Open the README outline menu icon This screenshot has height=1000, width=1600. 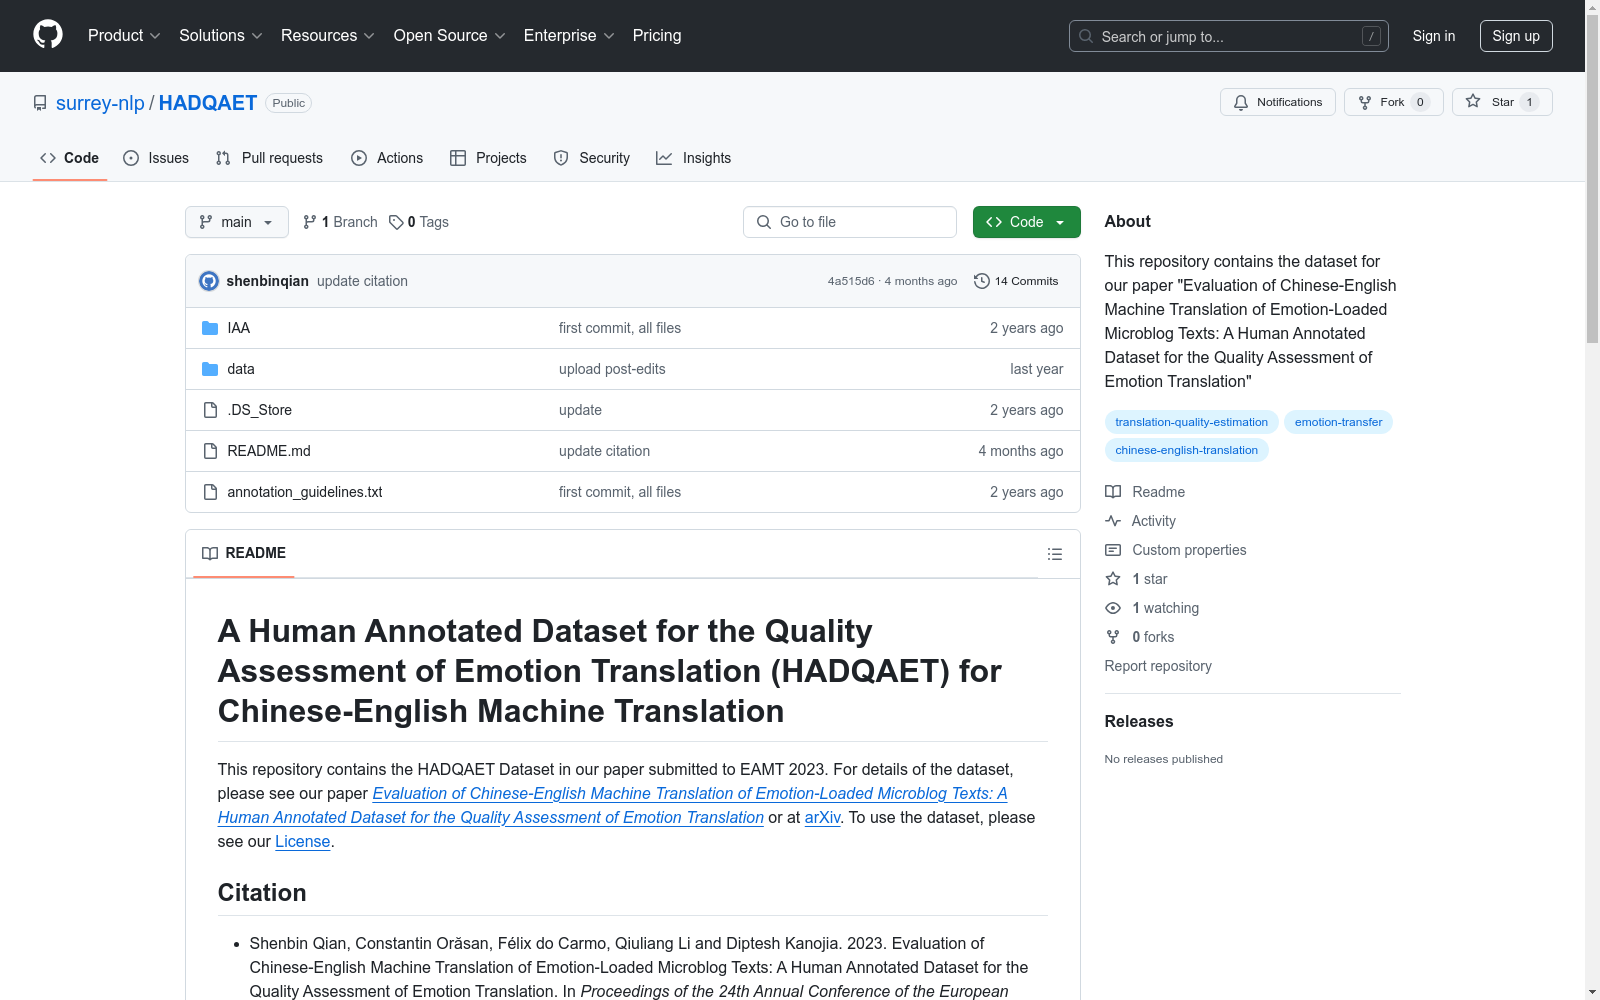point(1054,554)
